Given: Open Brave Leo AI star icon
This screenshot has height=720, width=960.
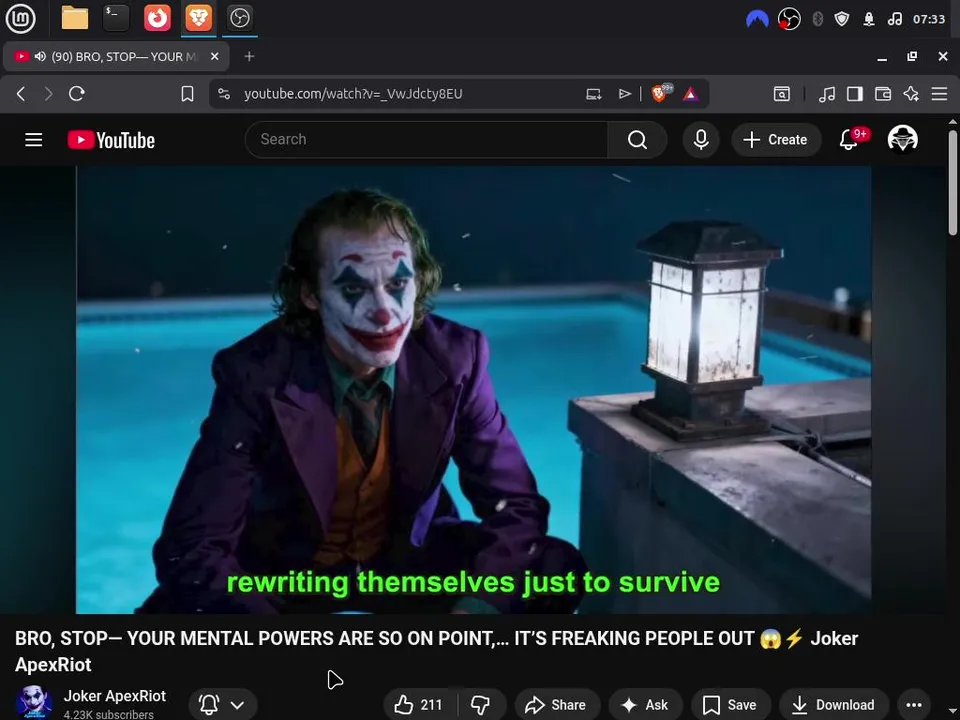Looking at the screenshot, I should (911, 94).
